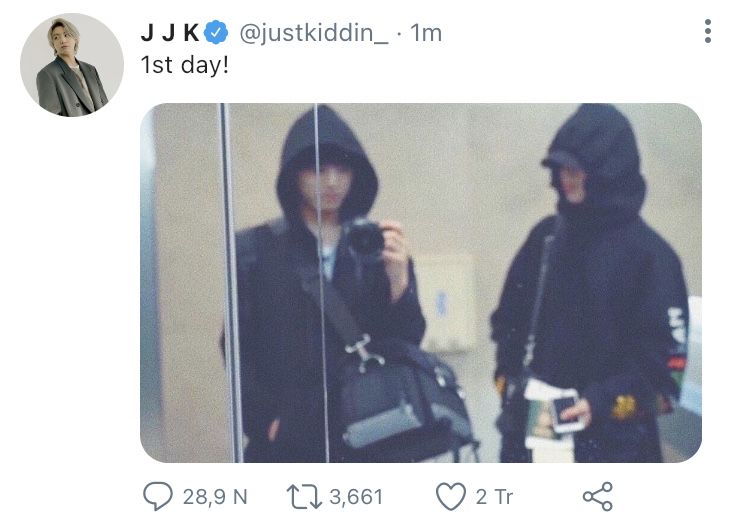Open the attached mirror selfie photo
750x525 pixels.
tap(421, 283)
